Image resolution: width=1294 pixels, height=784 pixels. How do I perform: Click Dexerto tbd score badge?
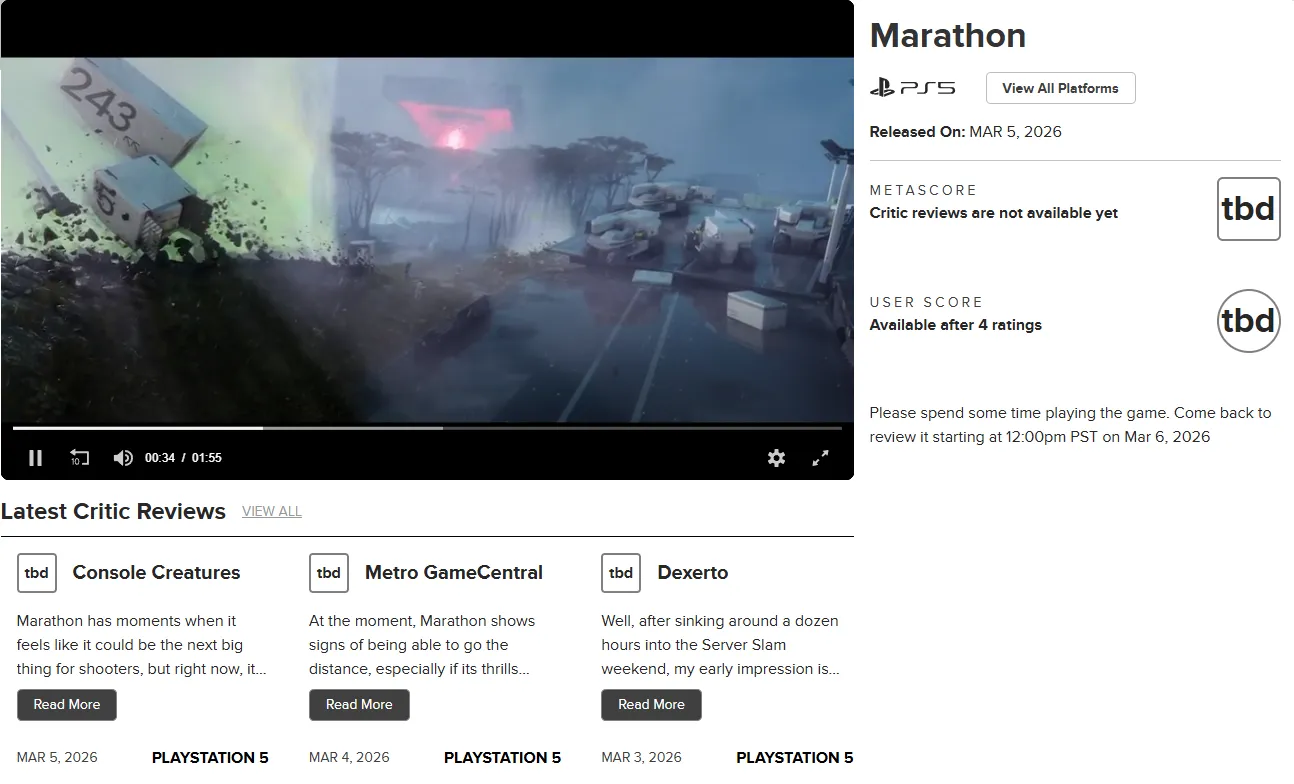(x=621, y=573)
